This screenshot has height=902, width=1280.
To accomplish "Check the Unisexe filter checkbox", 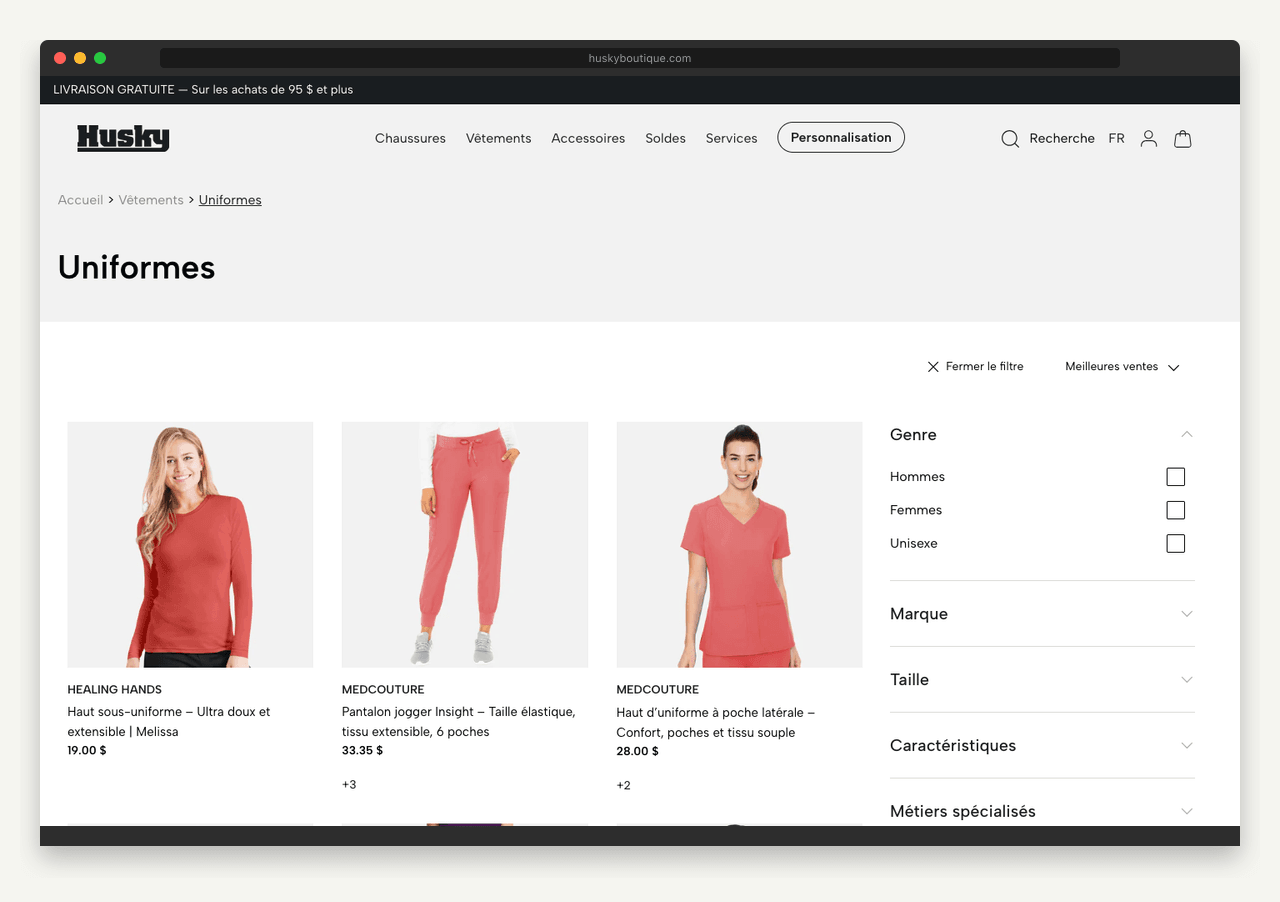I will point(1175,543).
